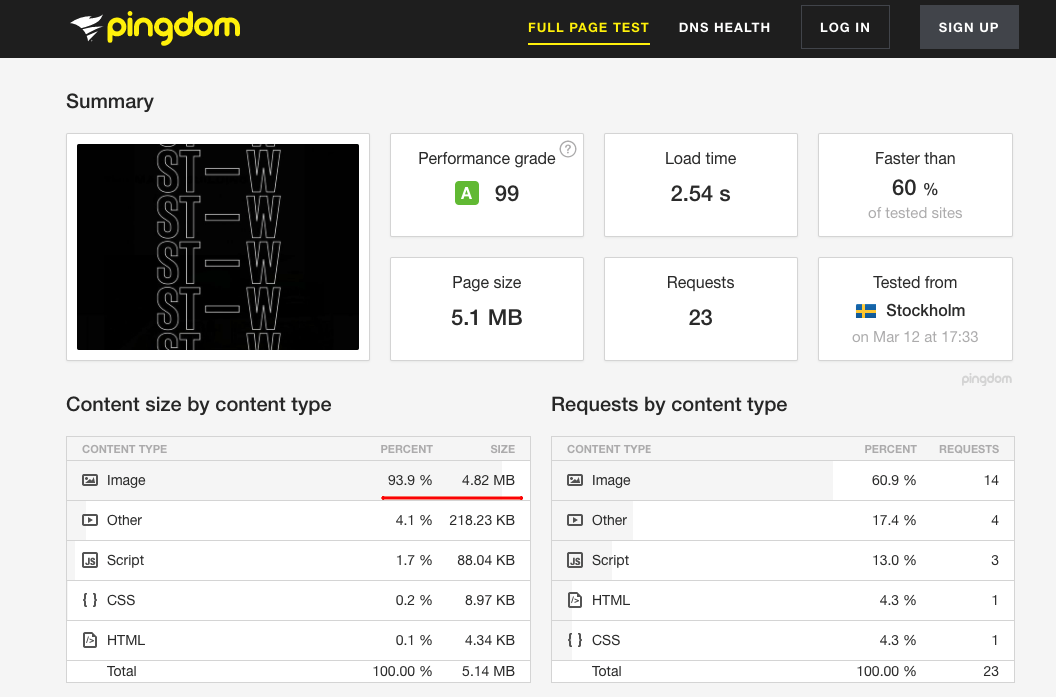Click the Load time 2.54 s value
The height and width of the screenshot is (697, 1056).
700,194
